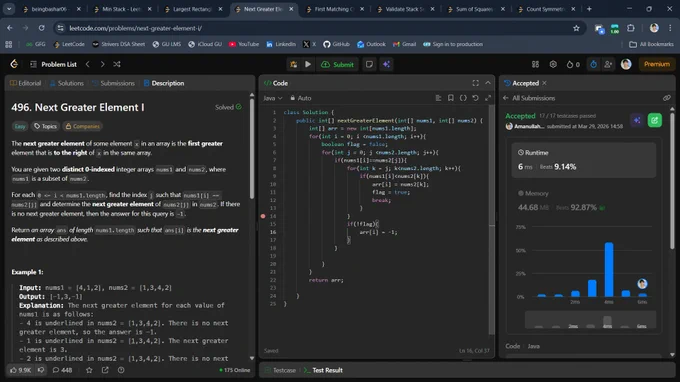Open the Java language dropdown
680x382 pixels.
273,98
